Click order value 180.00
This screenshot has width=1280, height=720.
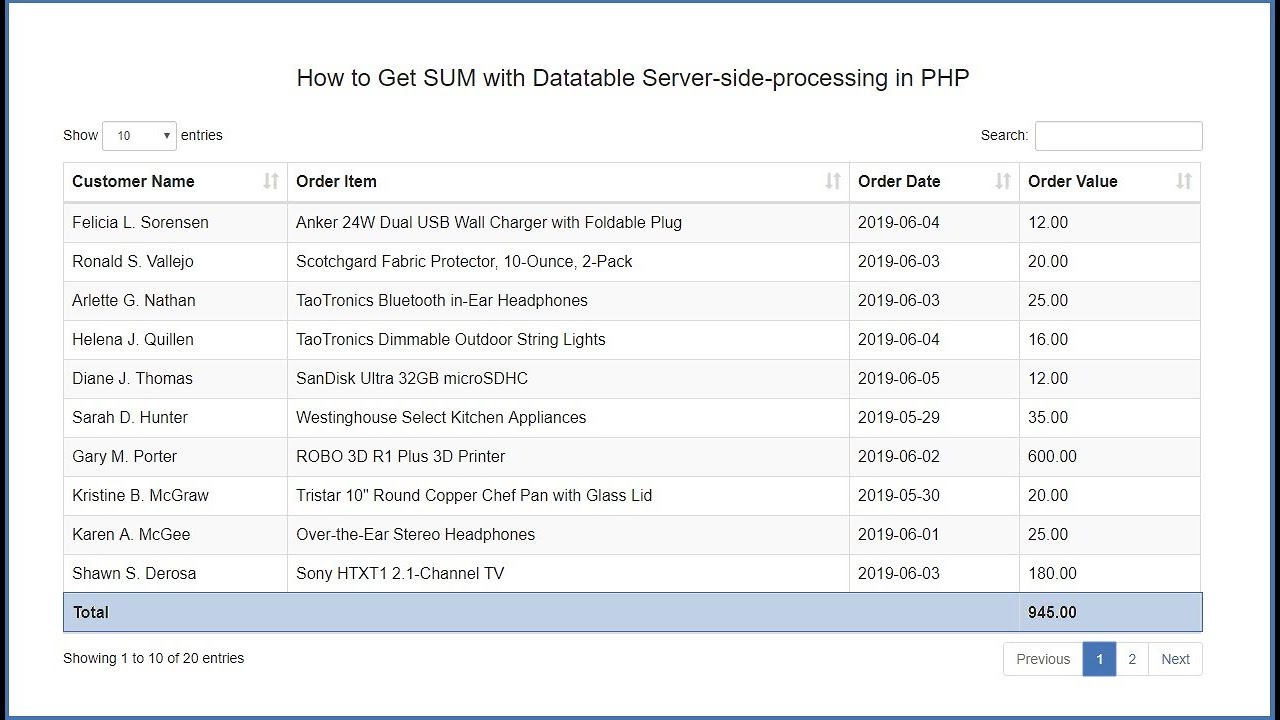(1052, 573)
